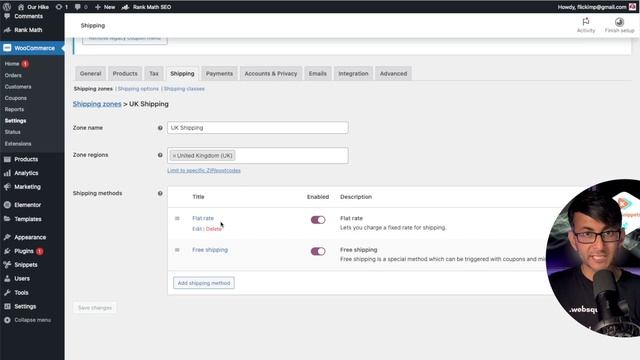Go back to Shipping zones breadcrumb

pyautogui.click(x=97, y=104)
